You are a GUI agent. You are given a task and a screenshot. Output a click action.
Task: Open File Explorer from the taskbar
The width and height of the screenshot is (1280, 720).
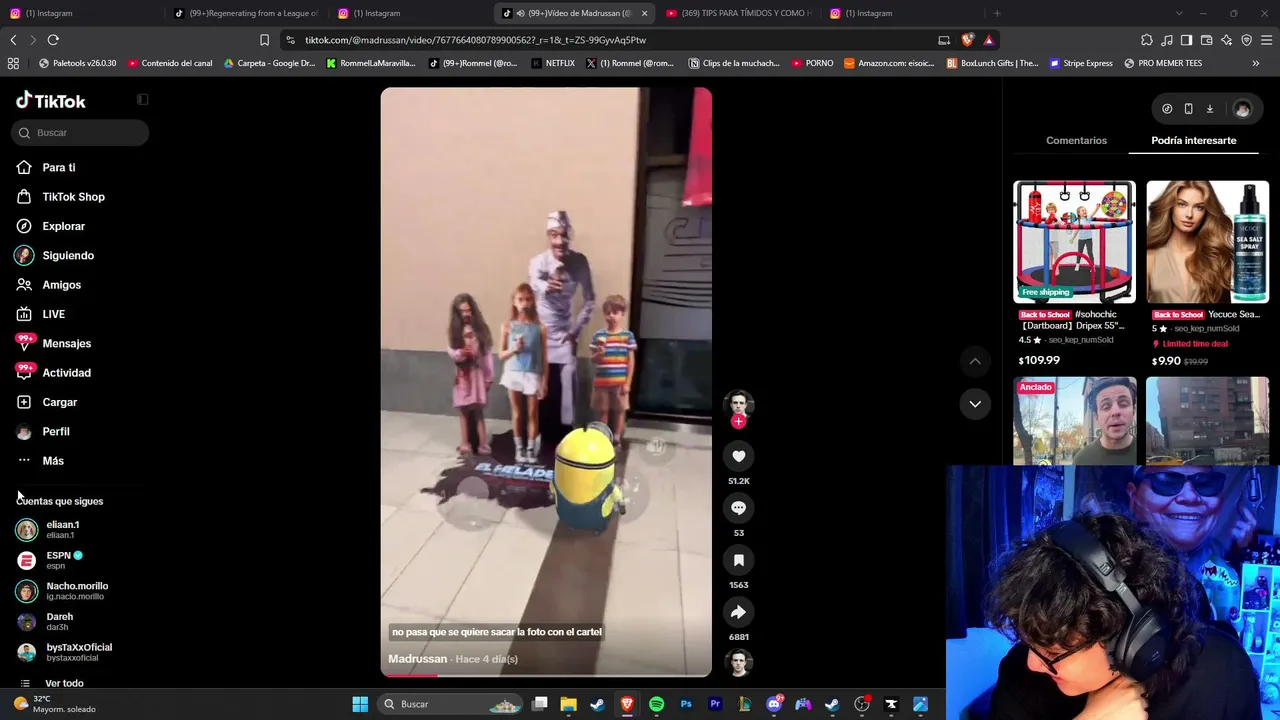coord(568,704)
